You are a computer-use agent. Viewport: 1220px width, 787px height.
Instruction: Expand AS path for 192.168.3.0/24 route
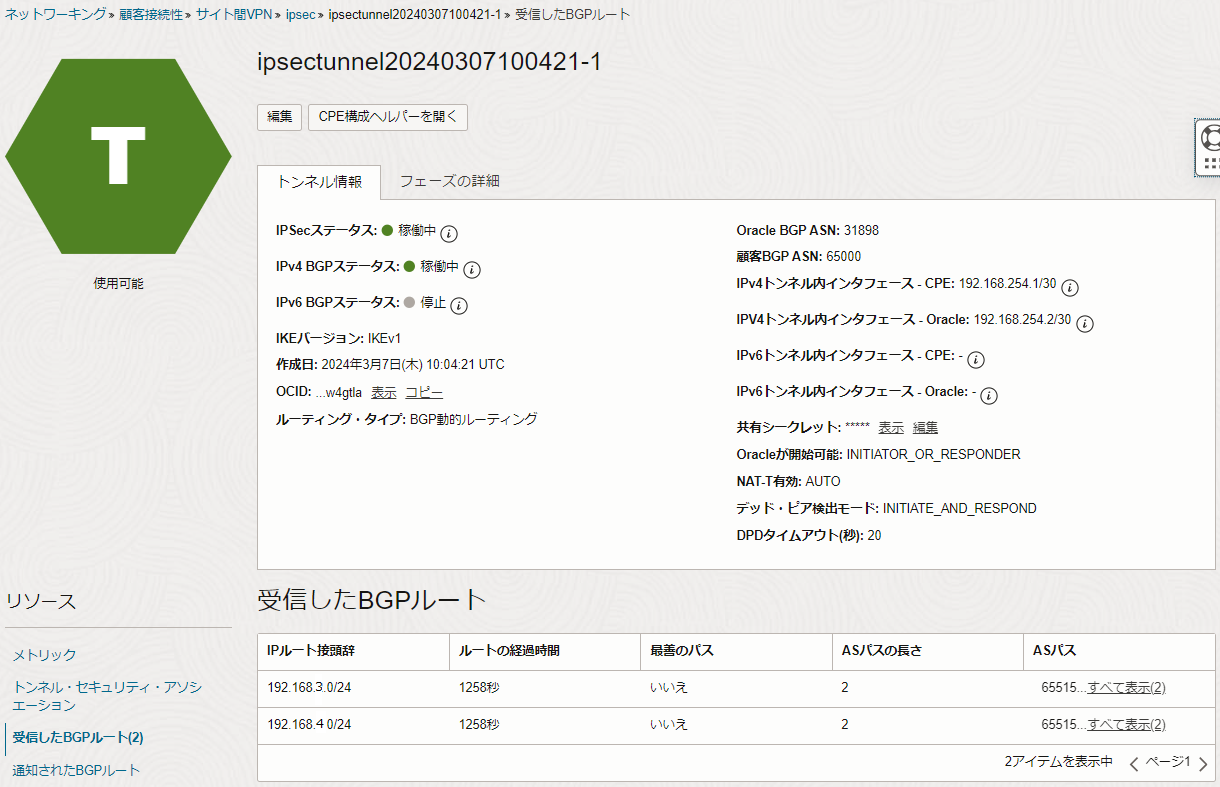(x=1126, y=687)
